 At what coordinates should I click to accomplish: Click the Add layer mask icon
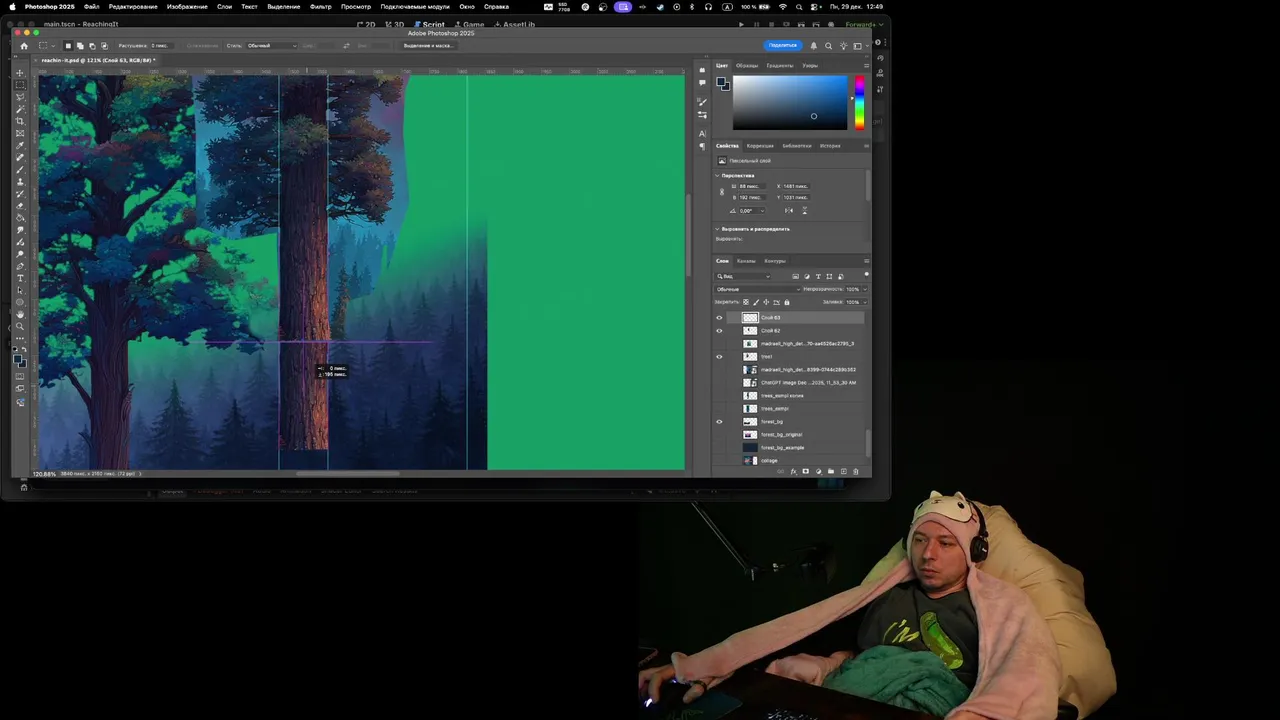click(x=806, y=471)
